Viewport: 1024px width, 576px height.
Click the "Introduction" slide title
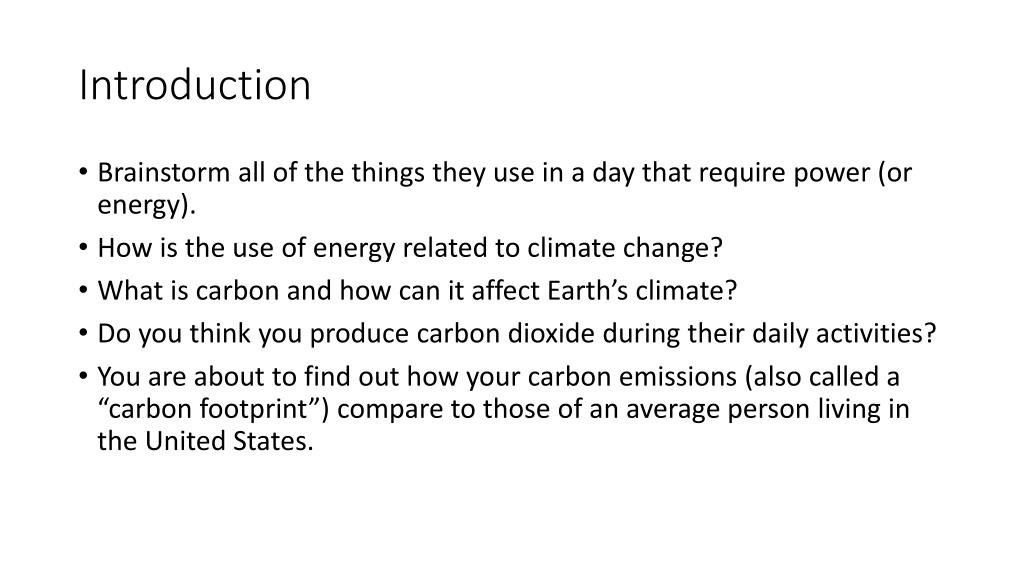[195, 85]
